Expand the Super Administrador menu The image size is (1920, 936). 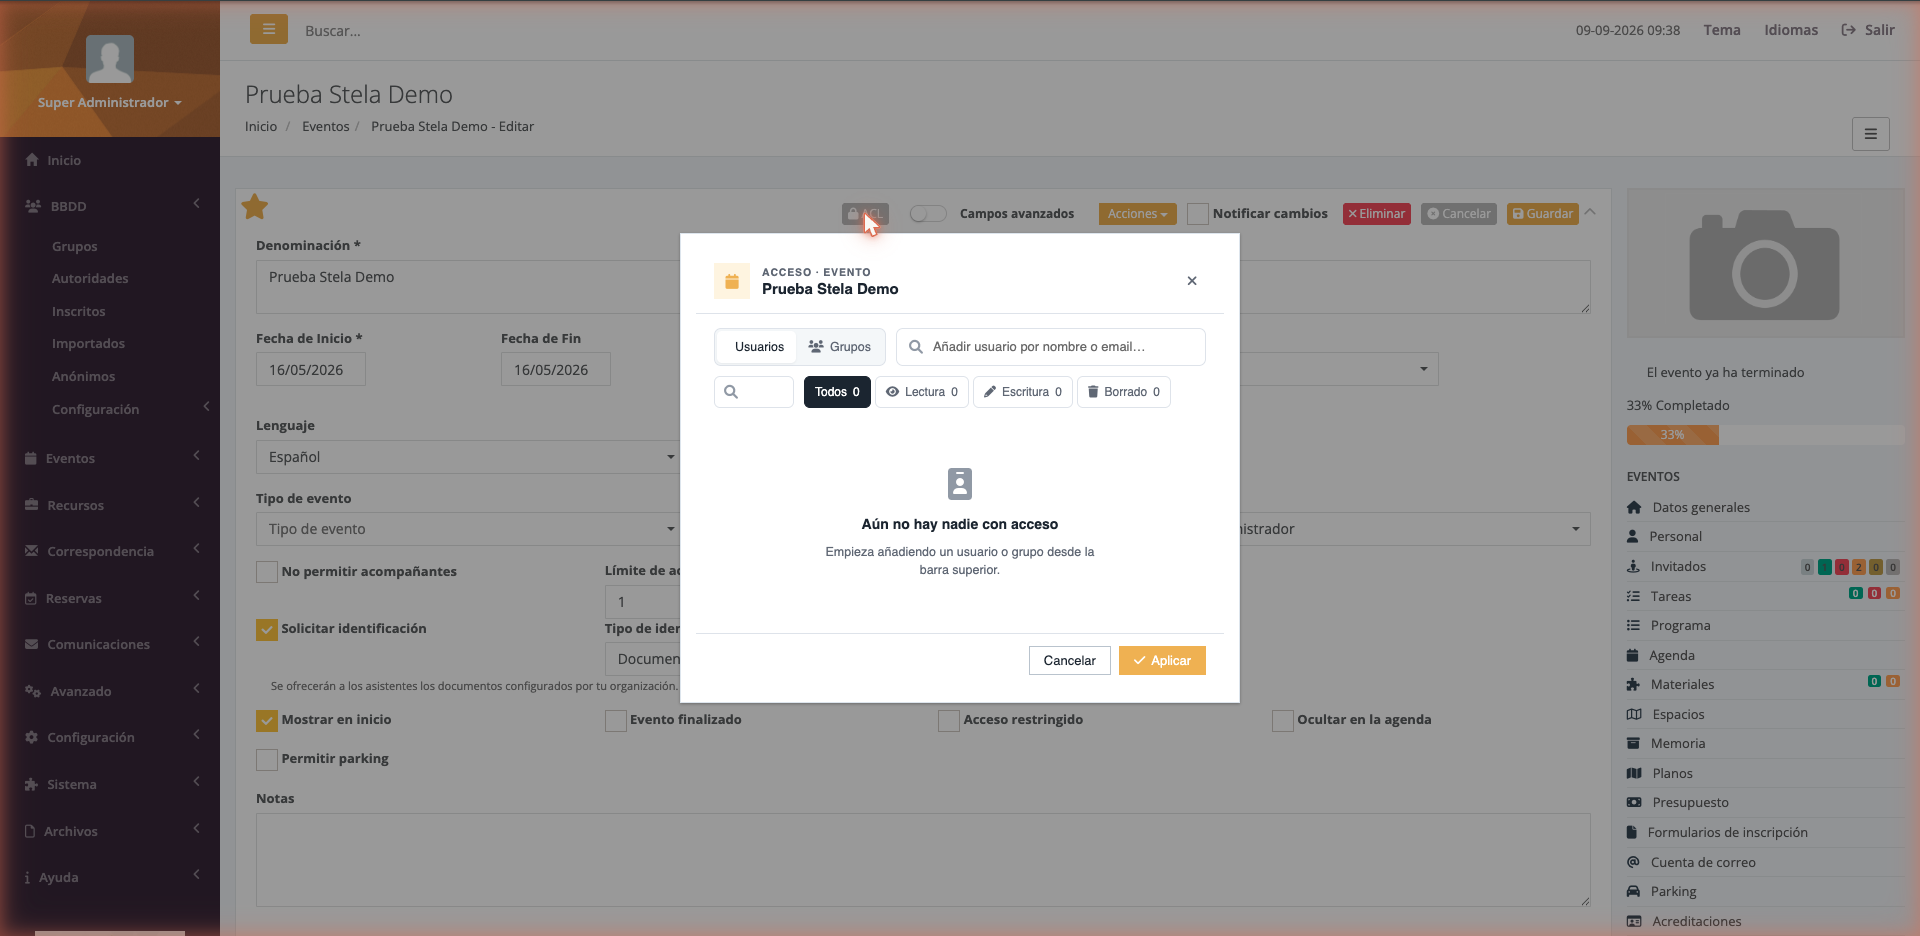click(x=110, y=103)
